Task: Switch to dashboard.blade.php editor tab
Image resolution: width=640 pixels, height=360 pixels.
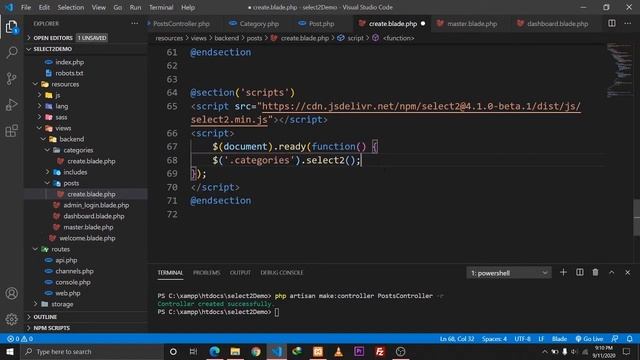Action: (557, 24)
